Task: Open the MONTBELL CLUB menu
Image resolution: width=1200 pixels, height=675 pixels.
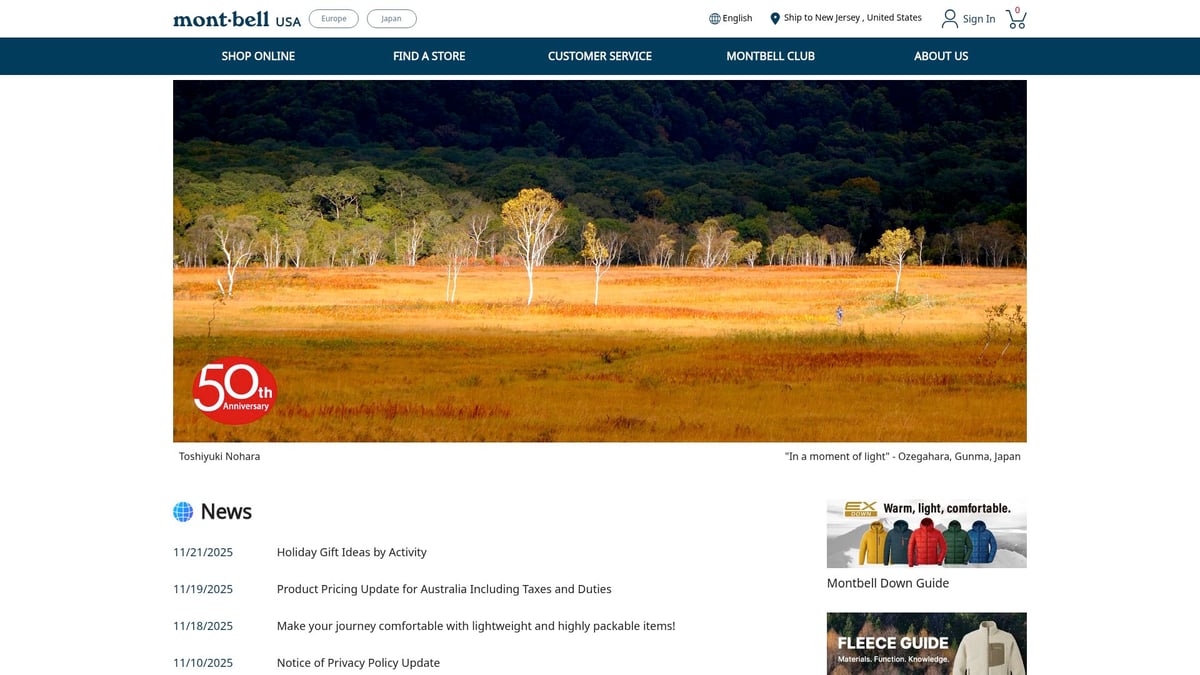Action: click(770, 56)
